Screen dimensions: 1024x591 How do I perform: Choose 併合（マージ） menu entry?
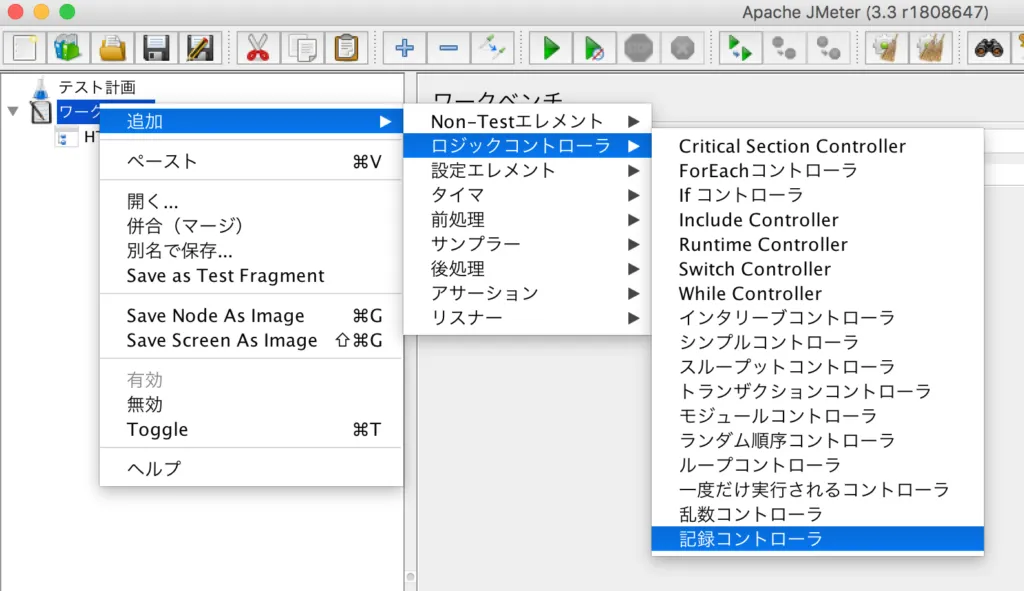click(x=251, y=226)
